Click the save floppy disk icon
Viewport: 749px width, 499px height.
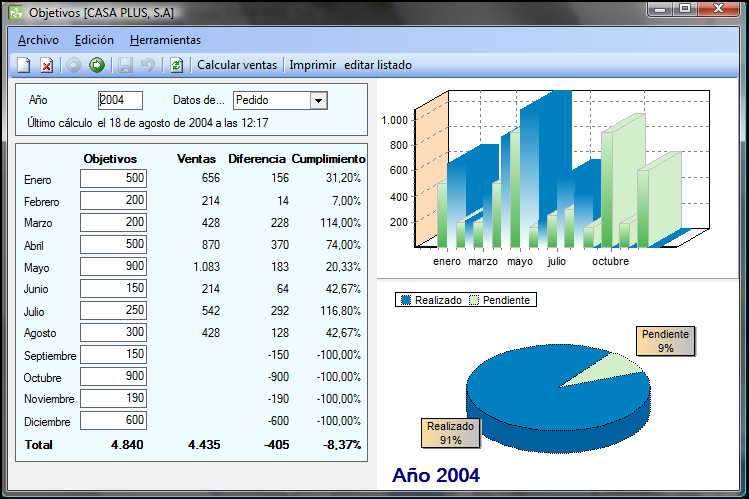pyautogui.click(x=125, y=65)
